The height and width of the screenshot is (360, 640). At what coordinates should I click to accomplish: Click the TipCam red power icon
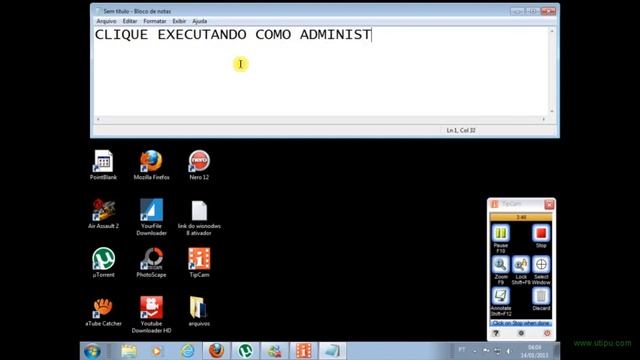click(547, 333)
